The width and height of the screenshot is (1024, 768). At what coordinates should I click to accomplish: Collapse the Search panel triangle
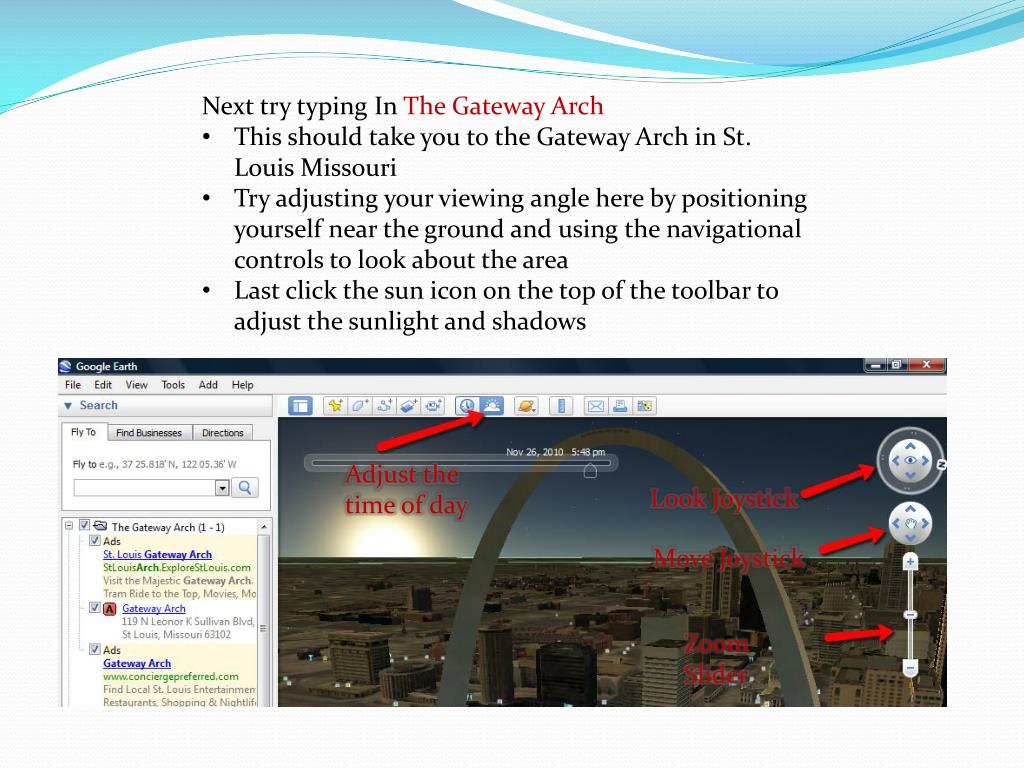(x=68, y=406)
